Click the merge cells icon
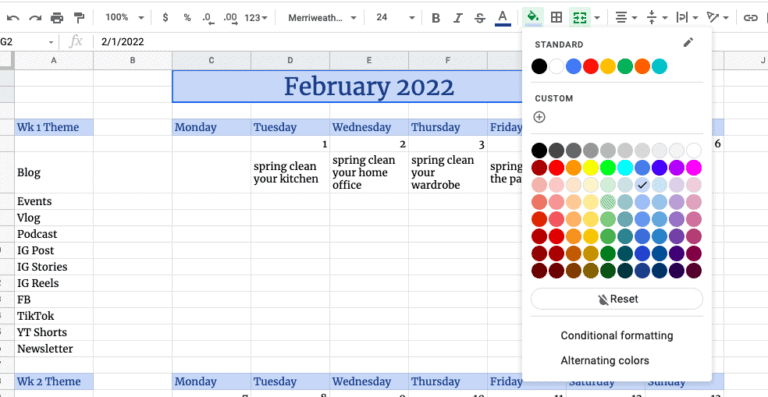This screenshot has width=768, height=397. [580, 18]
